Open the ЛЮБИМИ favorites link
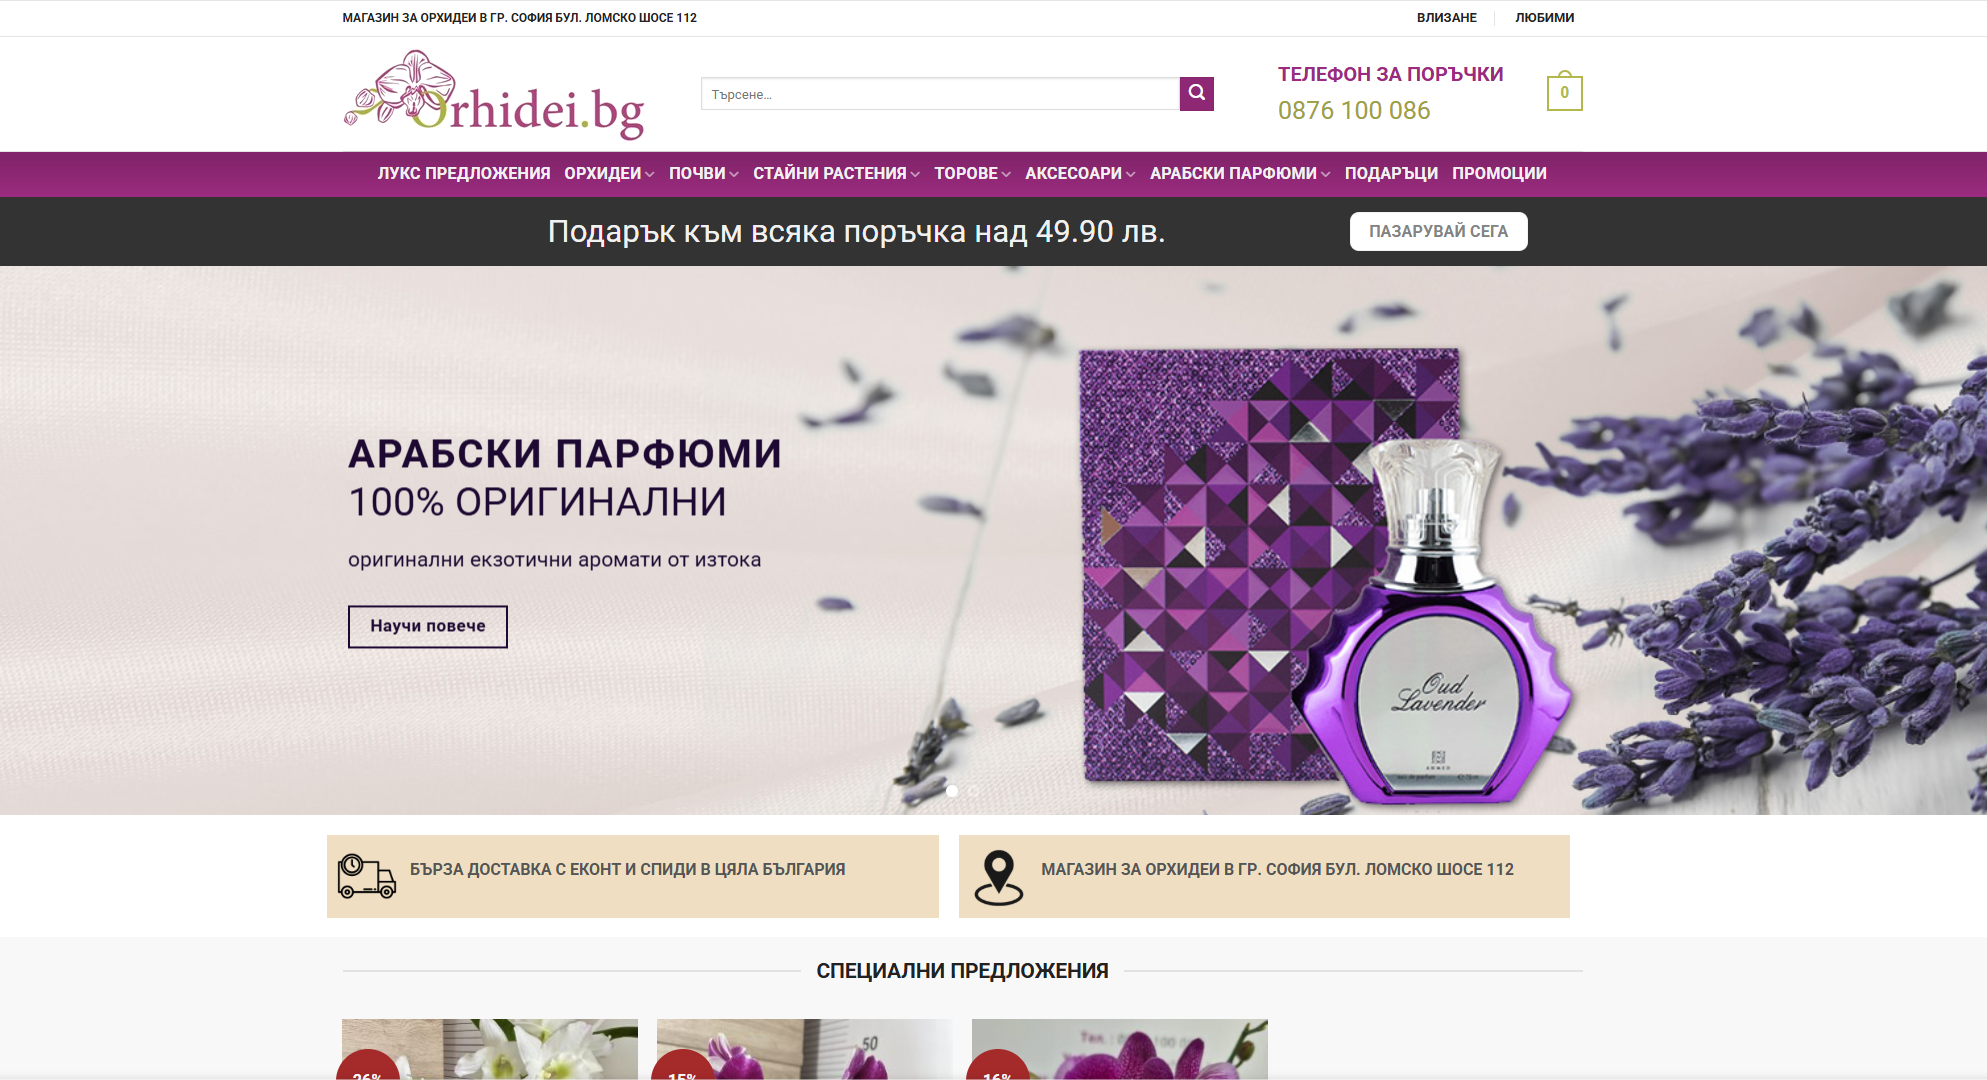The width and height of the screenshot is (1987, 1080). coord(1544,18)
